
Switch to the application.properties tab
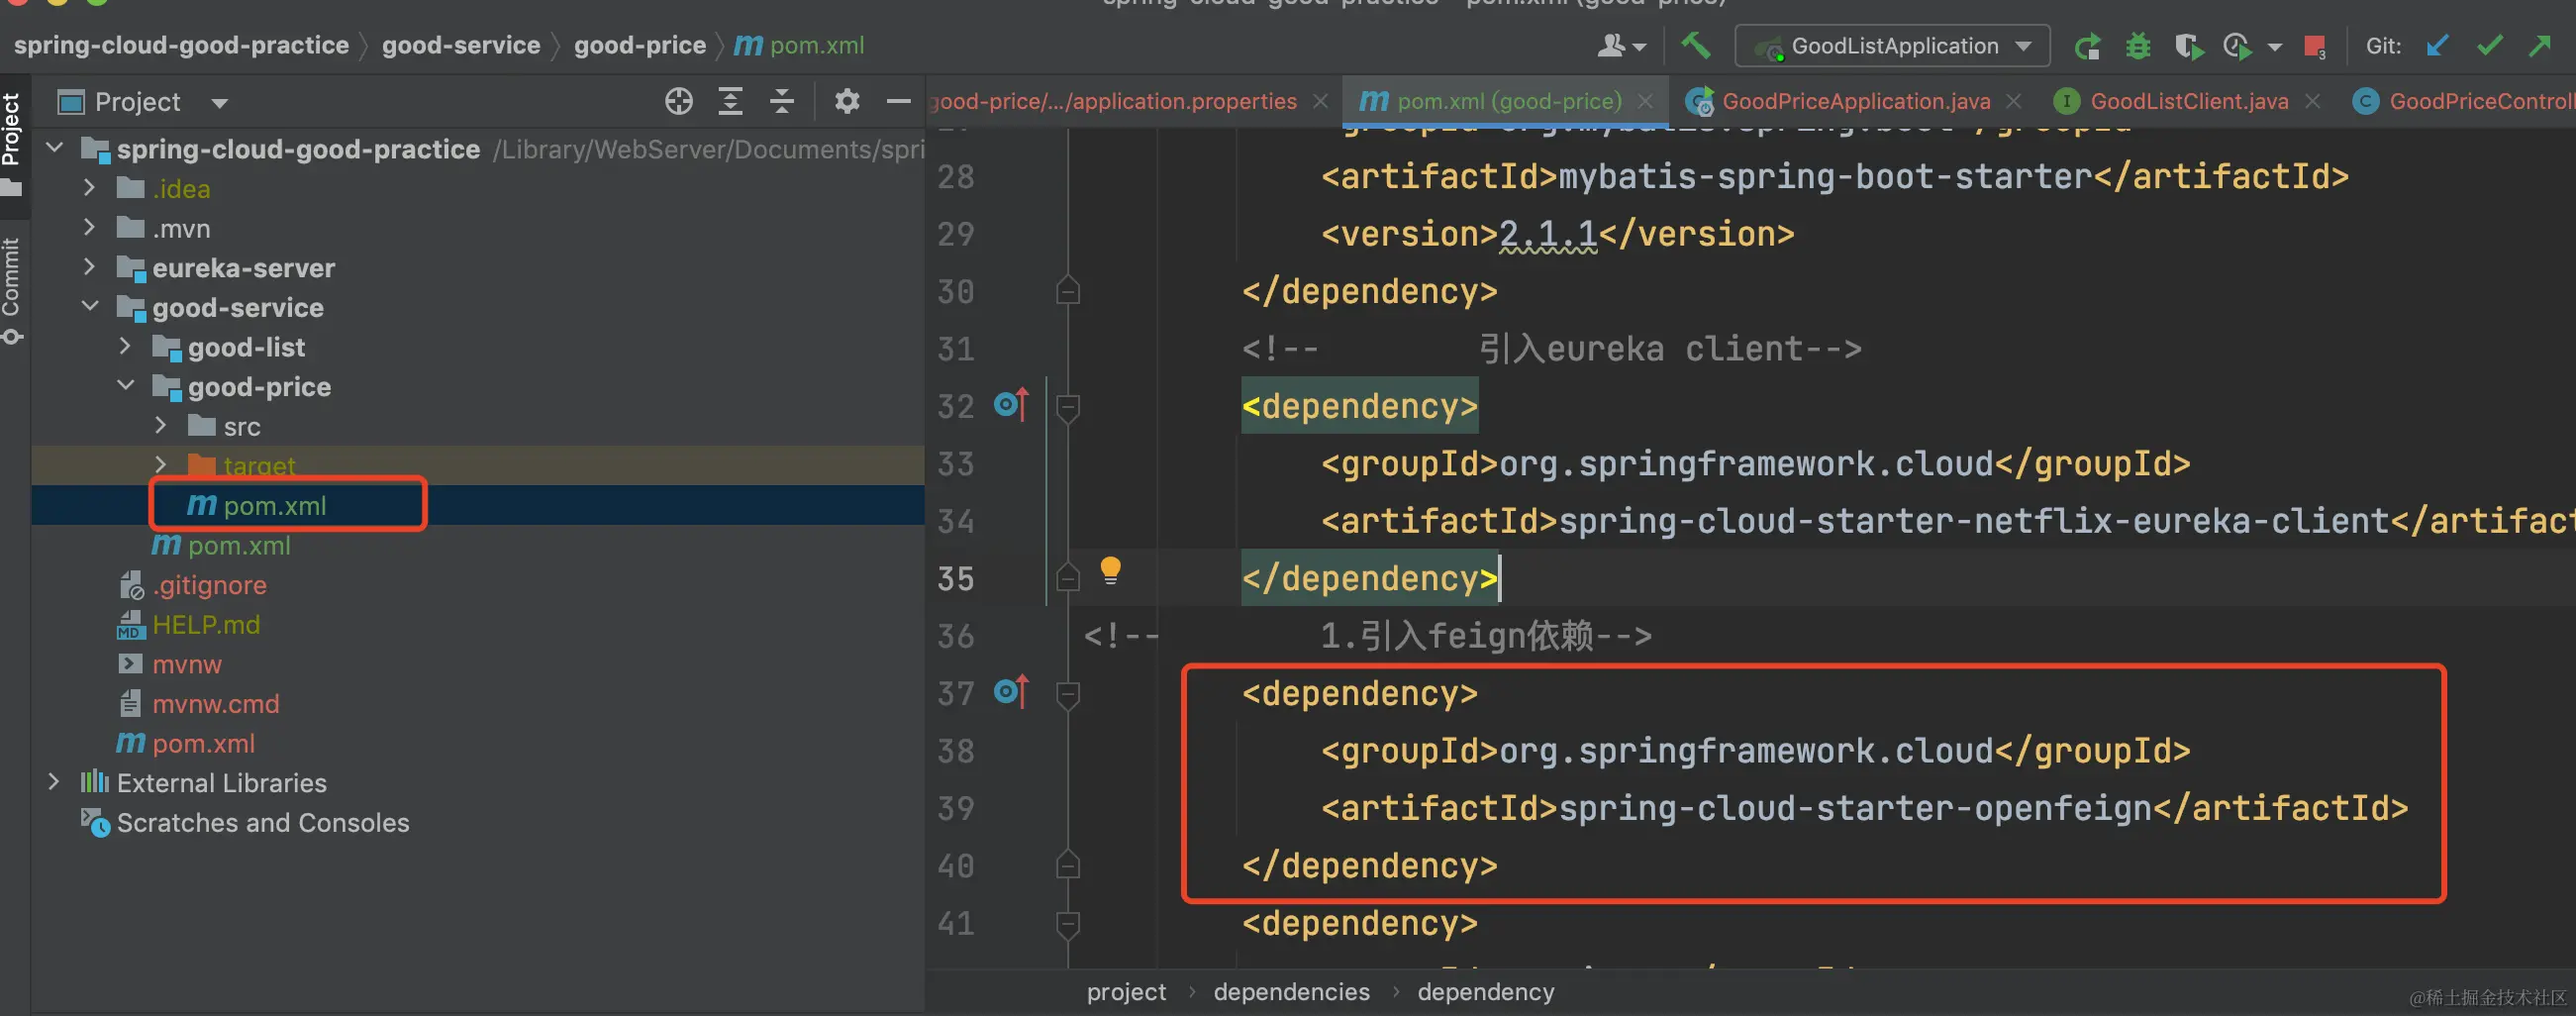(1113, 101)
